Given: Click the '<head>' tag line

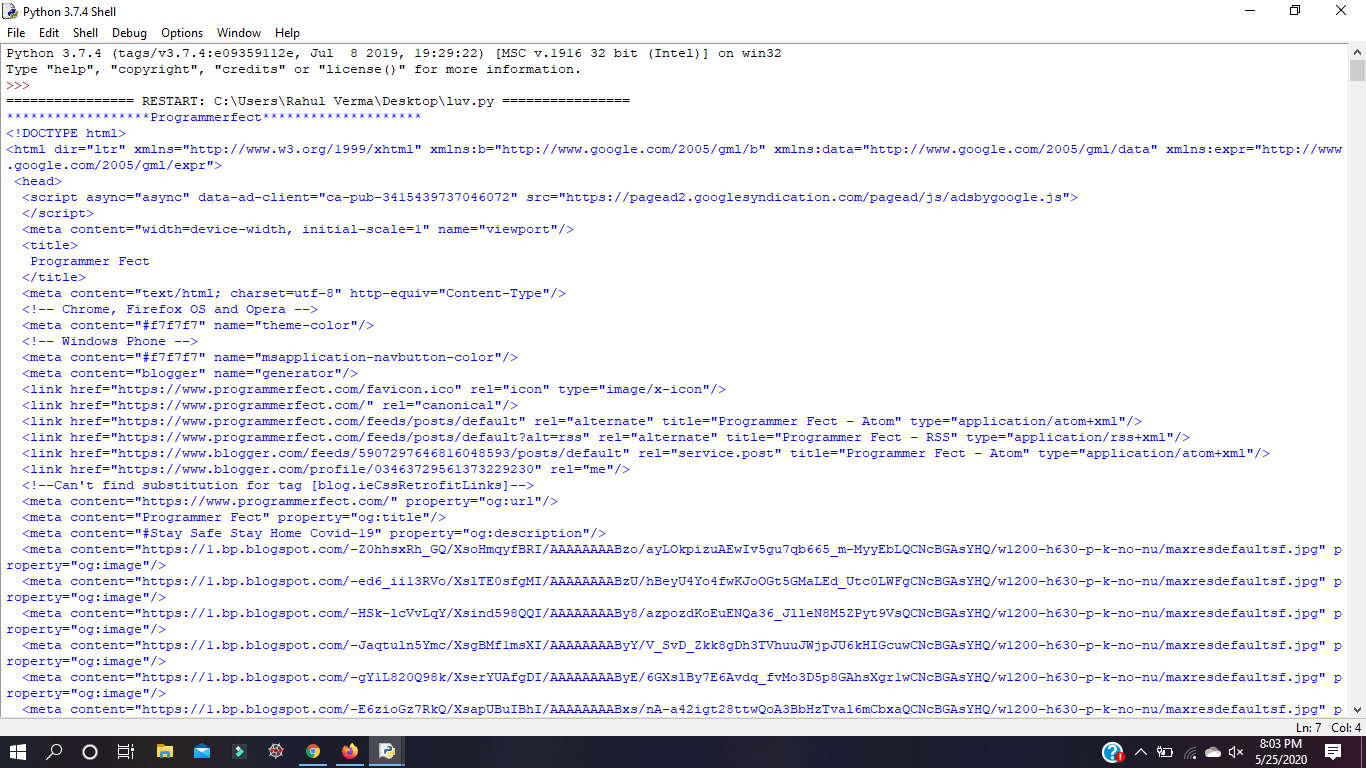Looking at the screenshot, I should tap(38, 181).
